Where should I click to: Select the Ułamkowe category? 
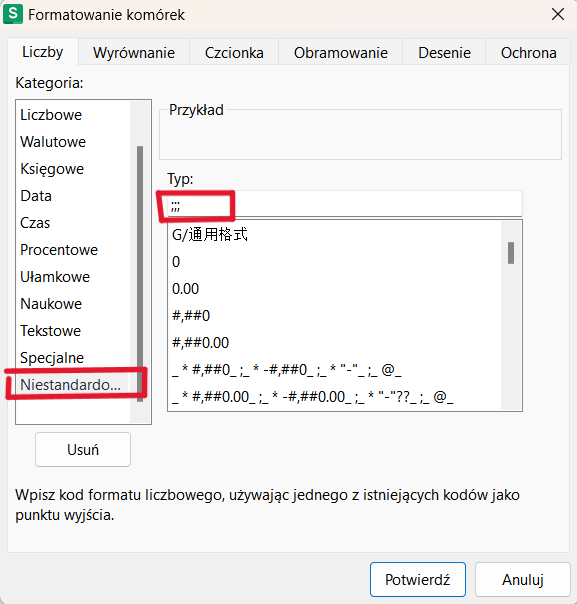pyautogui.click(x=73, y=277)
